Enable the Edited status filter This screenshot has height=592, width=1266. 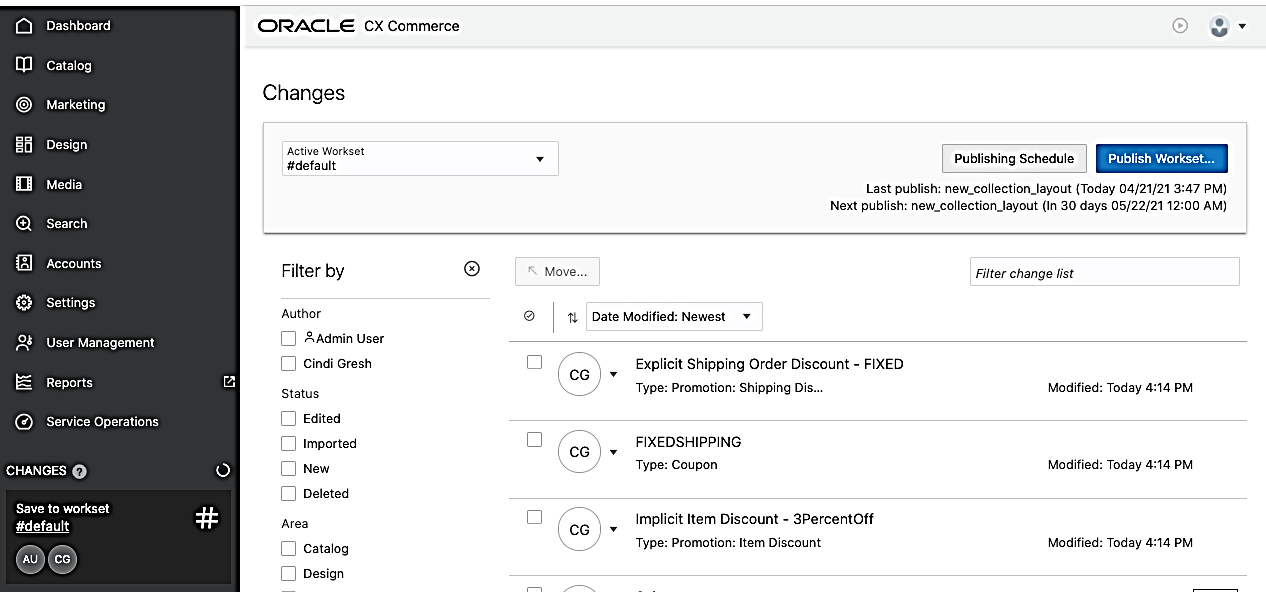289,419
